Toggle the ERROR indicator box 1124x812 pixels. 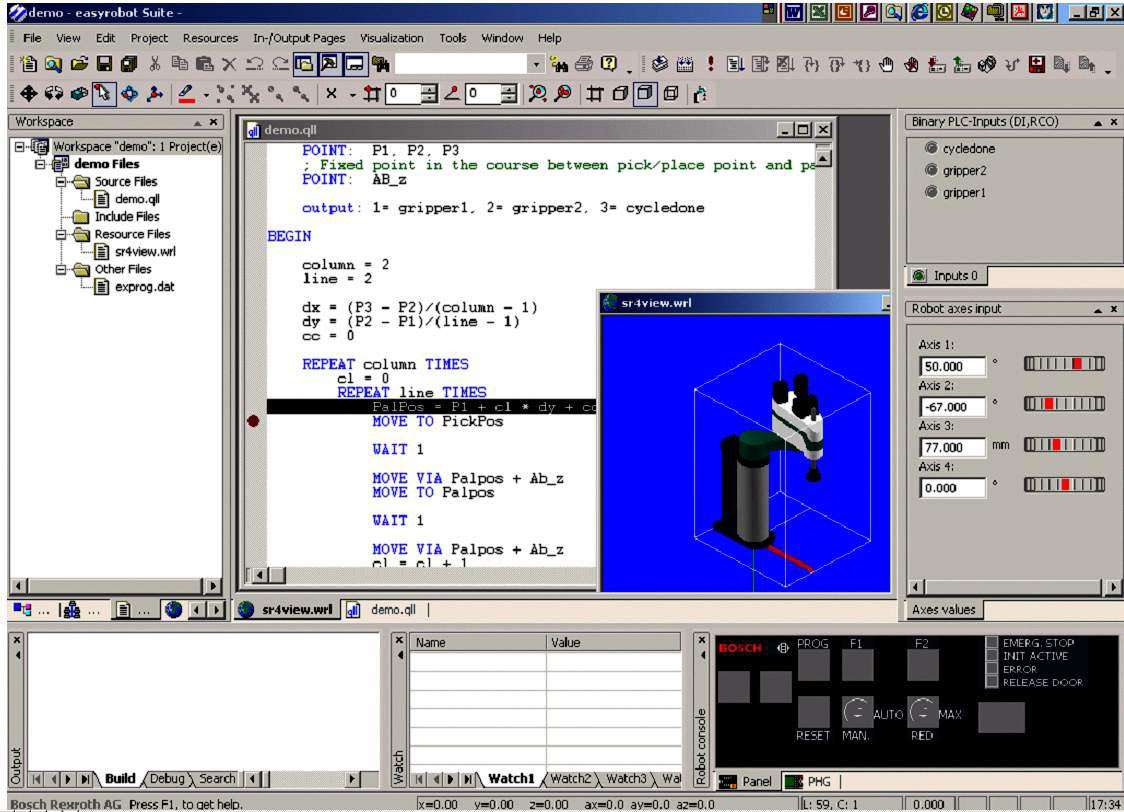coord(992,669)
